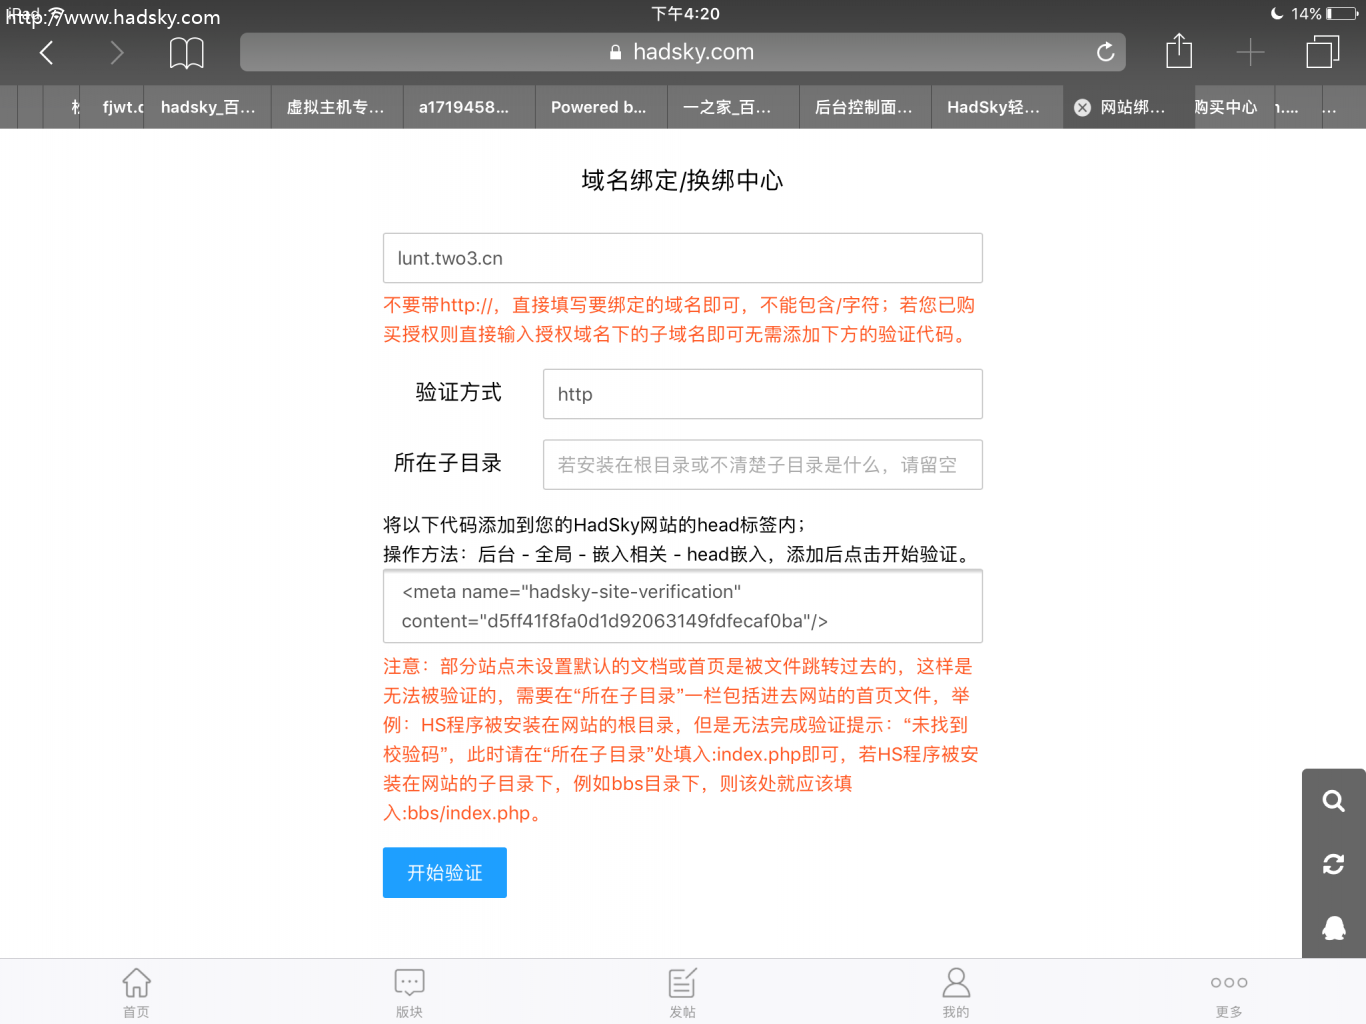Click the domain field lunt.two3.cn
1366x1024 pixels.
pos(683,258)
